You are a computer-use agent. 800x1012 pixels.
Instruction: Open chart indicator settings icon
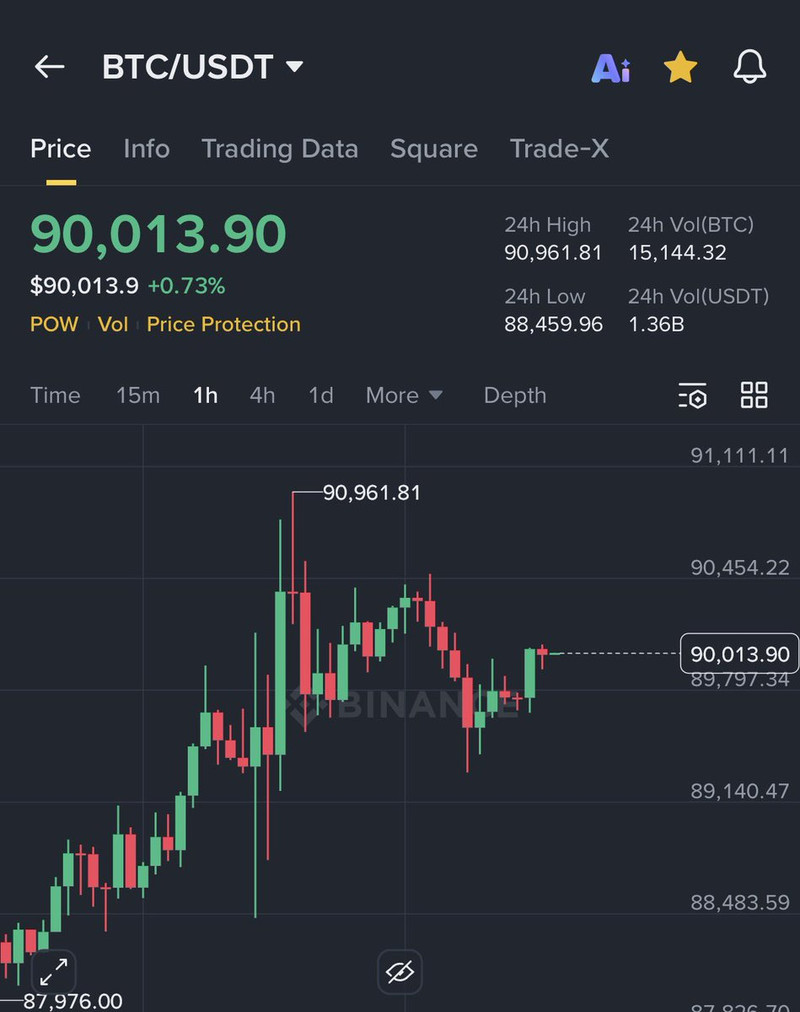692,396
